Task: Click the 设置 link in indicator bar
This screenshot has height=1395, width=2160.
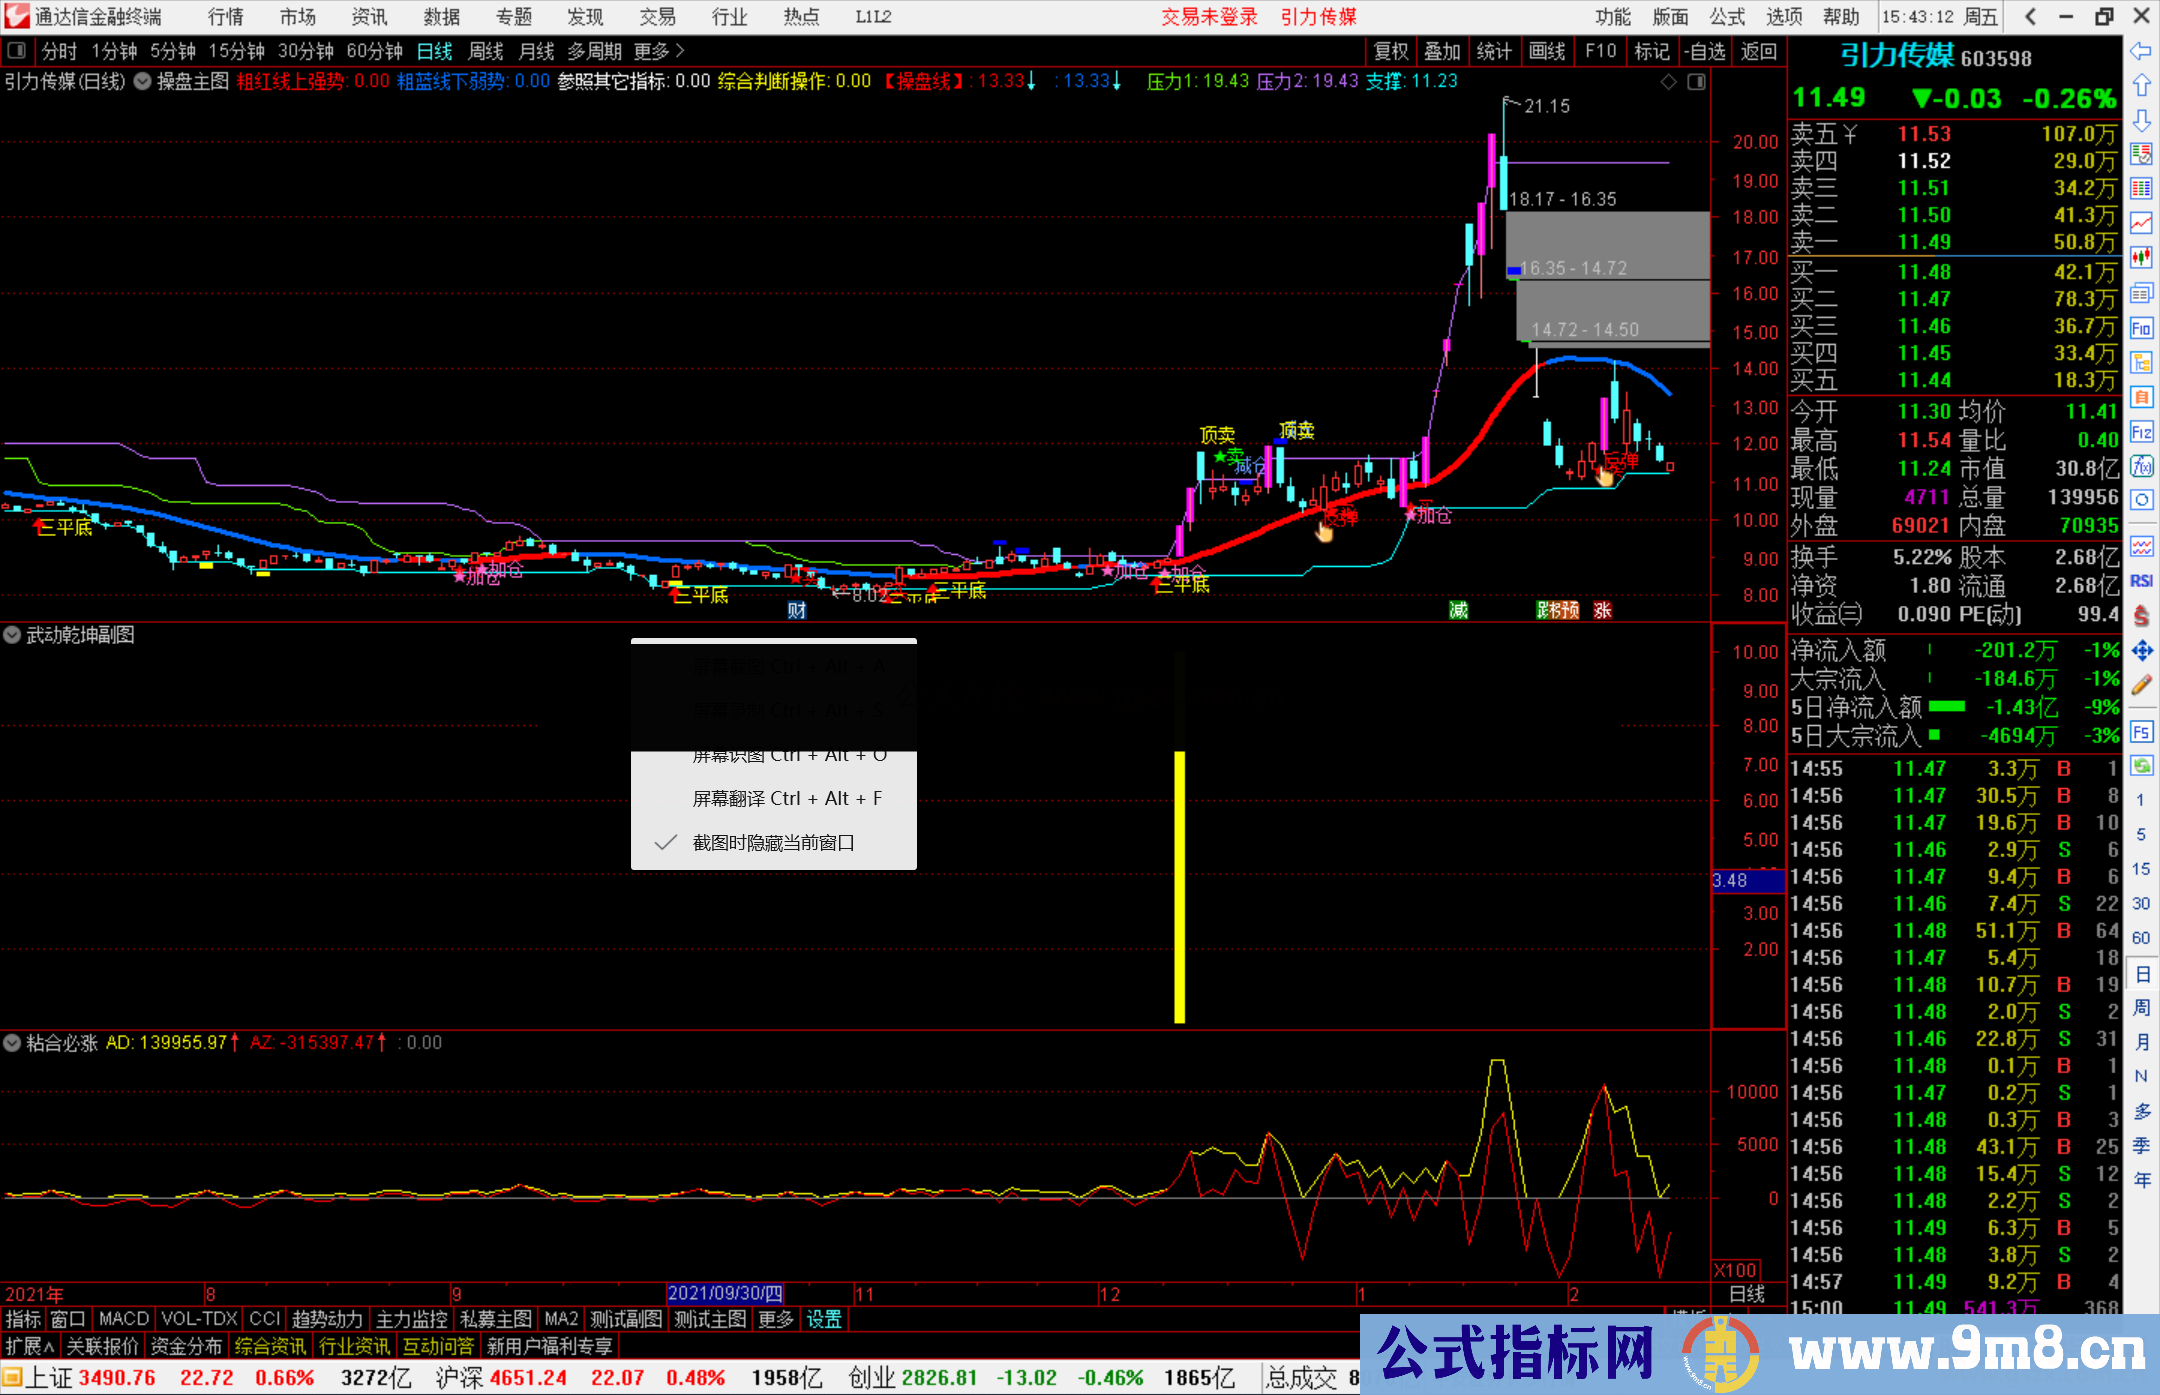Action: point(824,1319)
